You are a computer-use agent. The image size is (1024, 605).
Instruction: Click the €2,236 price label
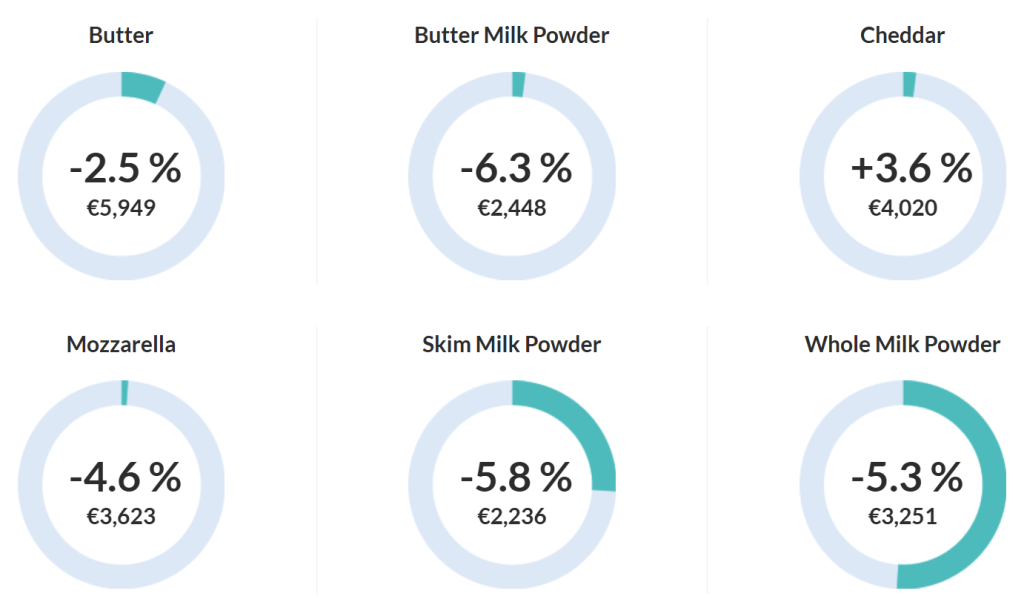512,517
